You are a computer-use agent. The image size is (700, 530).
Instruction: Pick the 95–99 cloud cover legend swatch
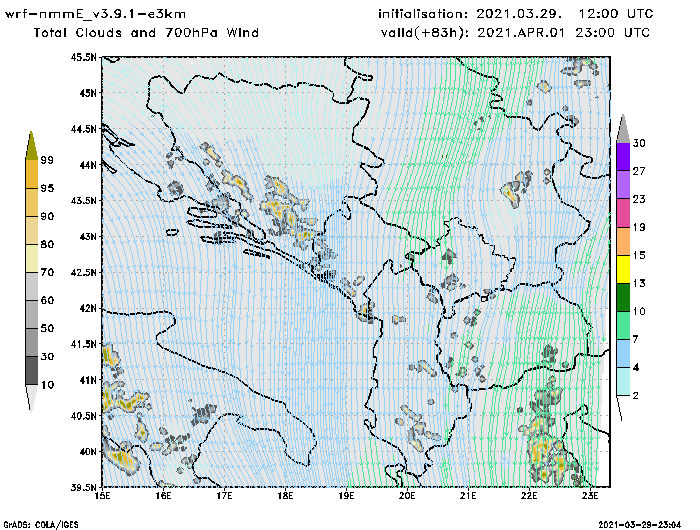tap(32, 174)
